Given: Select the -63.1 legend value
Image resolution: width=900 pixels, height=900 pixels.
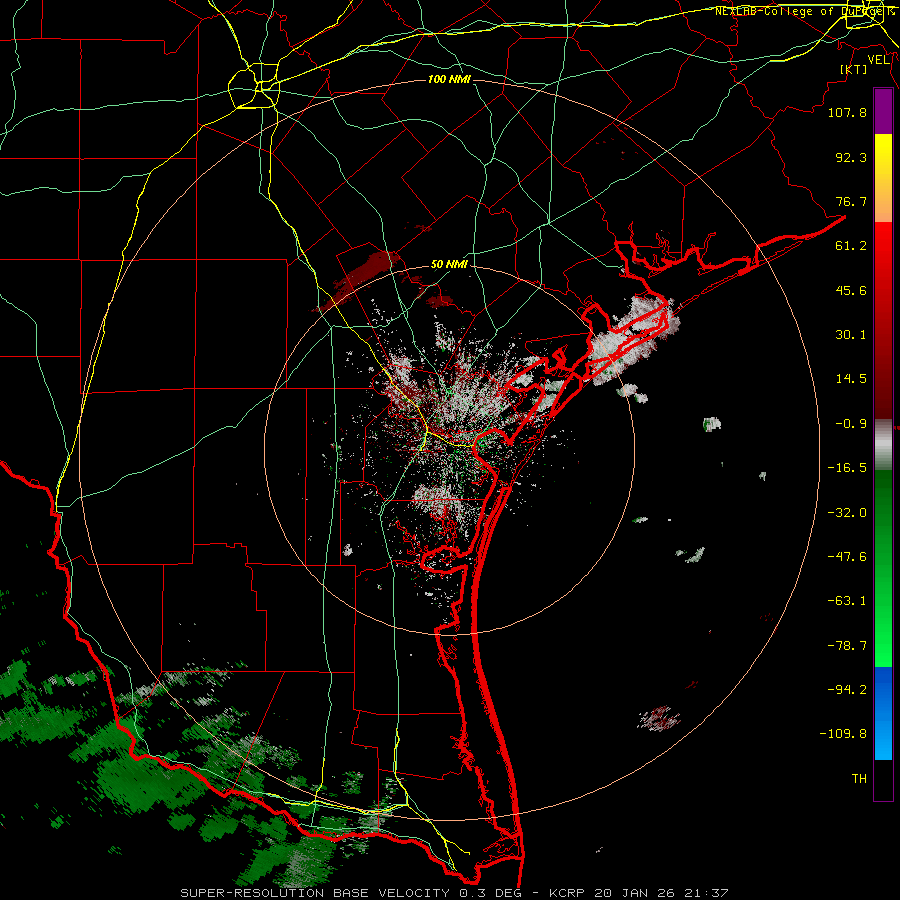Looking at the screenshot, I should (847, 600).
